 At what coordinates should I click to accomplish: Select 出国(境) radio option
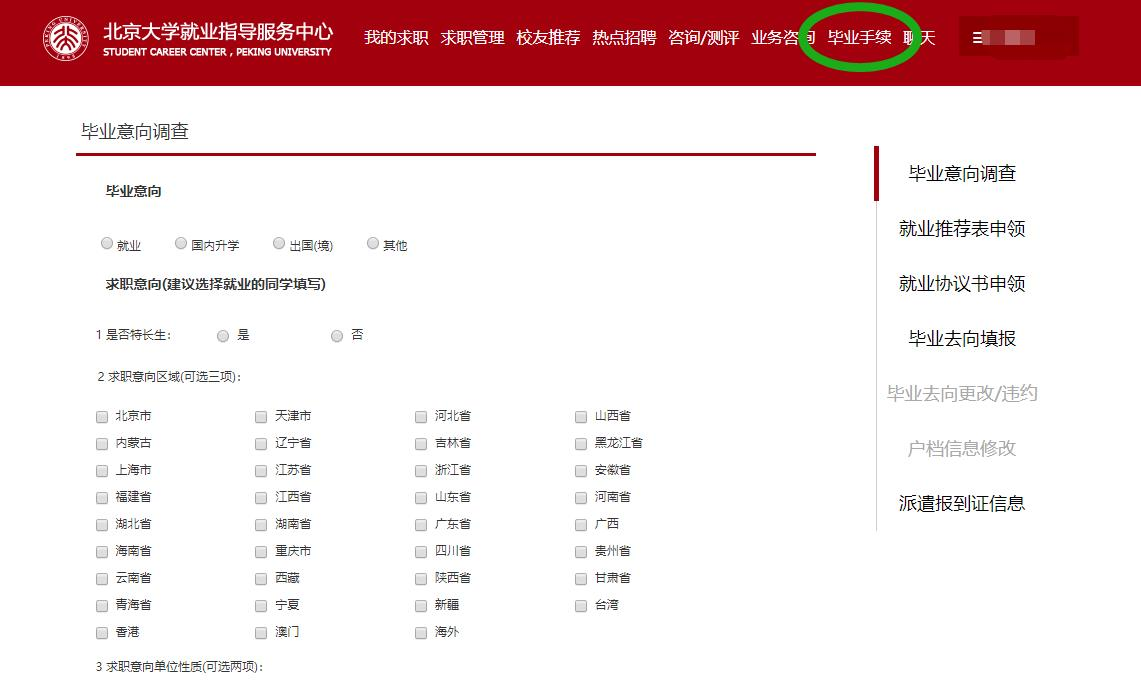coord(279,243)
